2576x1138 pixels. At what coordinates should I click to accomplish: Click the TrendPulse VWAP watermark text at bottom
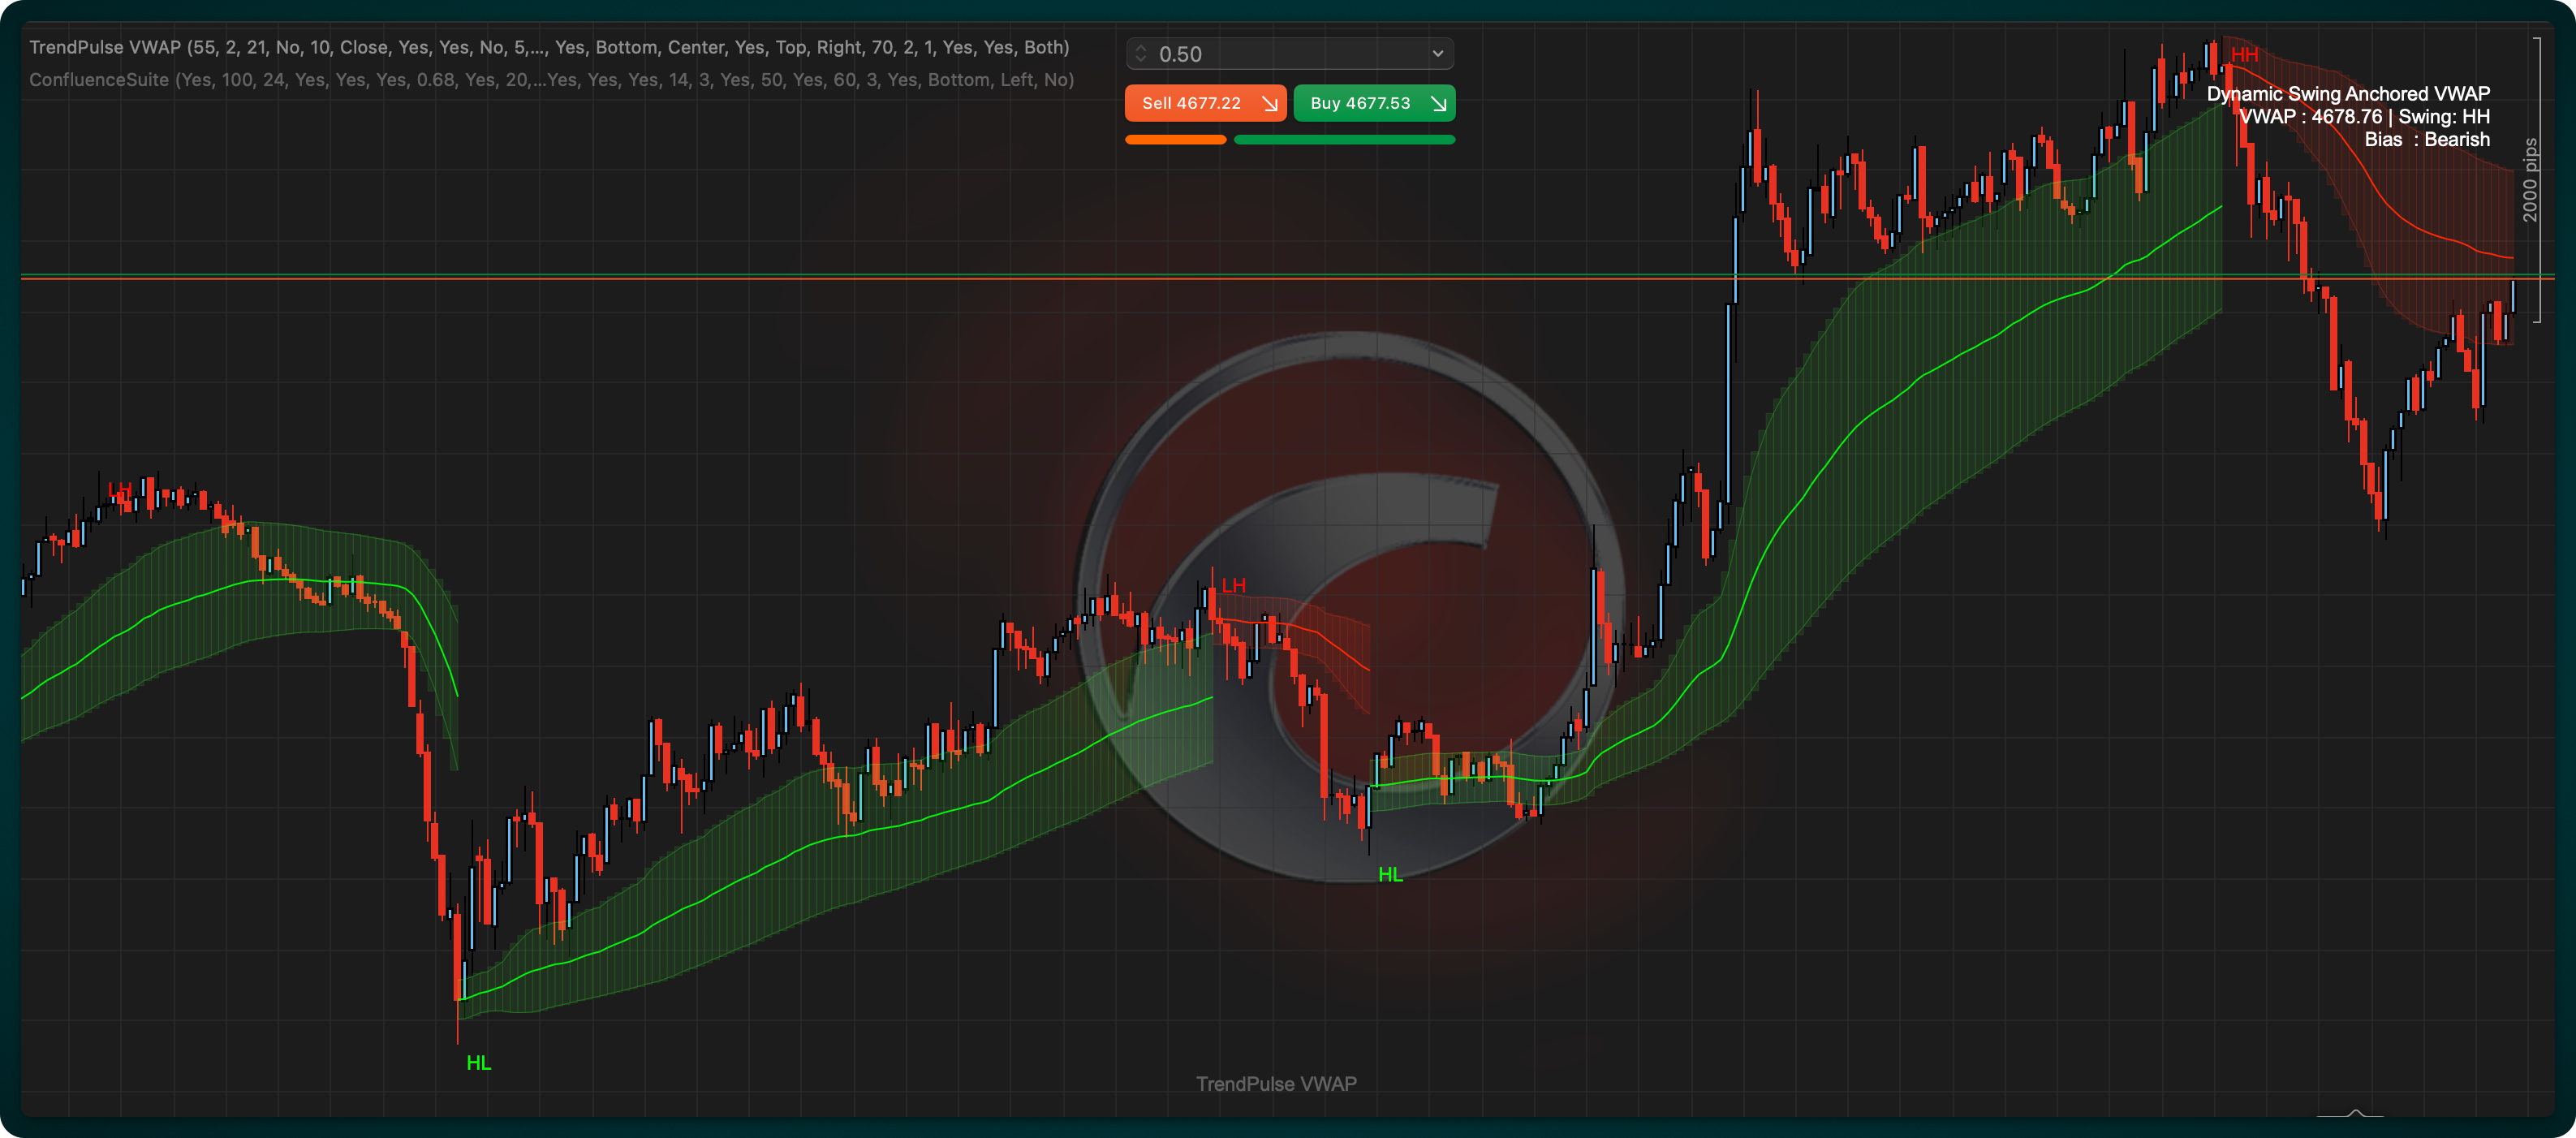1276,1083
